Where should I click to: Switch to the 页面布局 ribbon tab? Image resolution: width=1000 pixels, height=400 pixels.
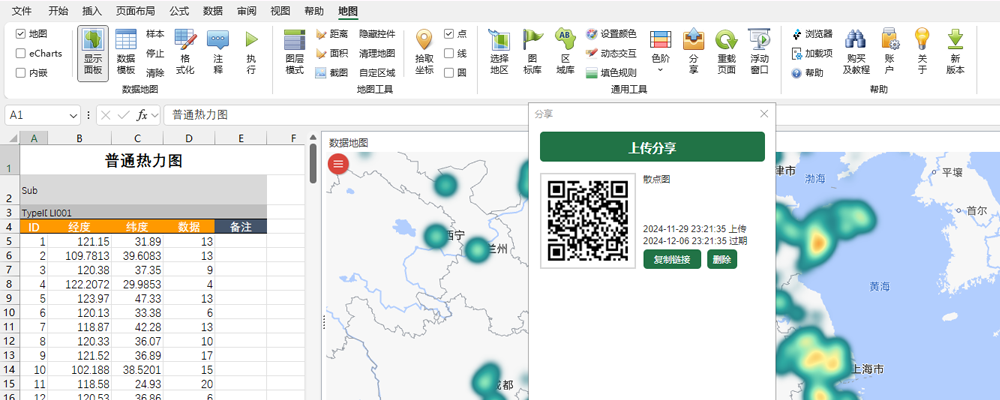[x=135, y=11]
